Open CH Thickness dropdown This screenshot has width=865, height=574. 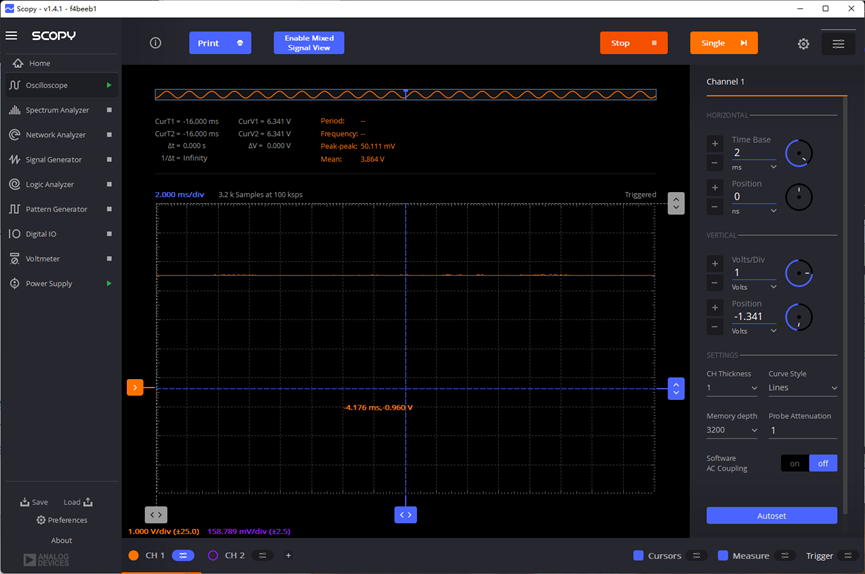tap(732, 388)
